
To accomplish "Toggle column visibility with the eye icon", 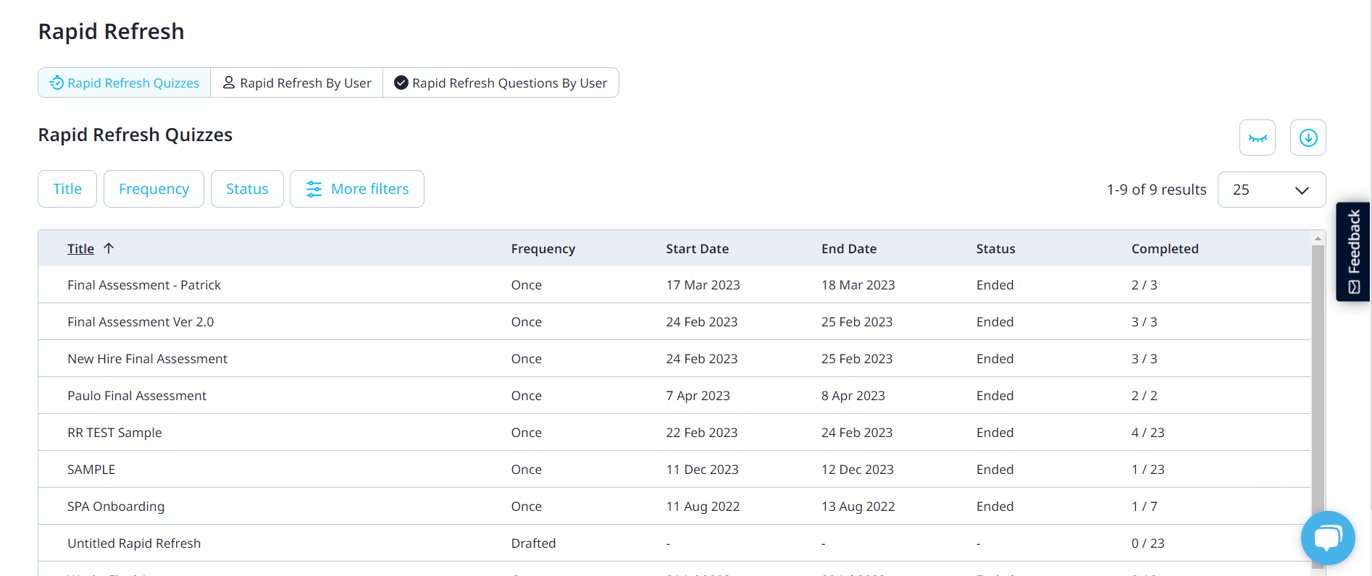I will 1257,137.
